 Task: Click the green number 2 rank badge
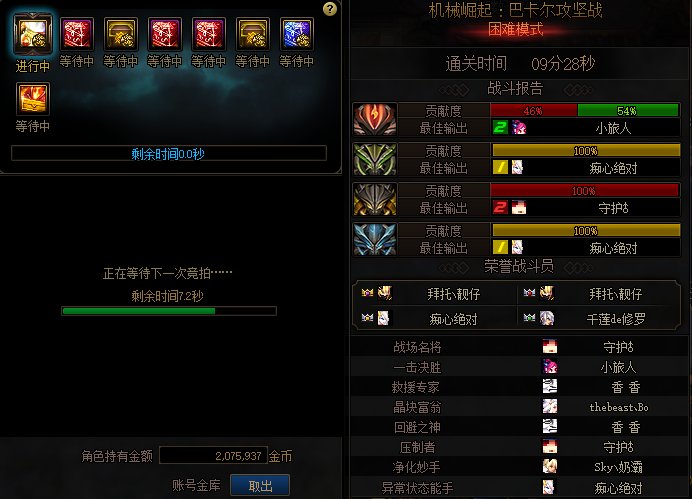click(x=500, y=128)
